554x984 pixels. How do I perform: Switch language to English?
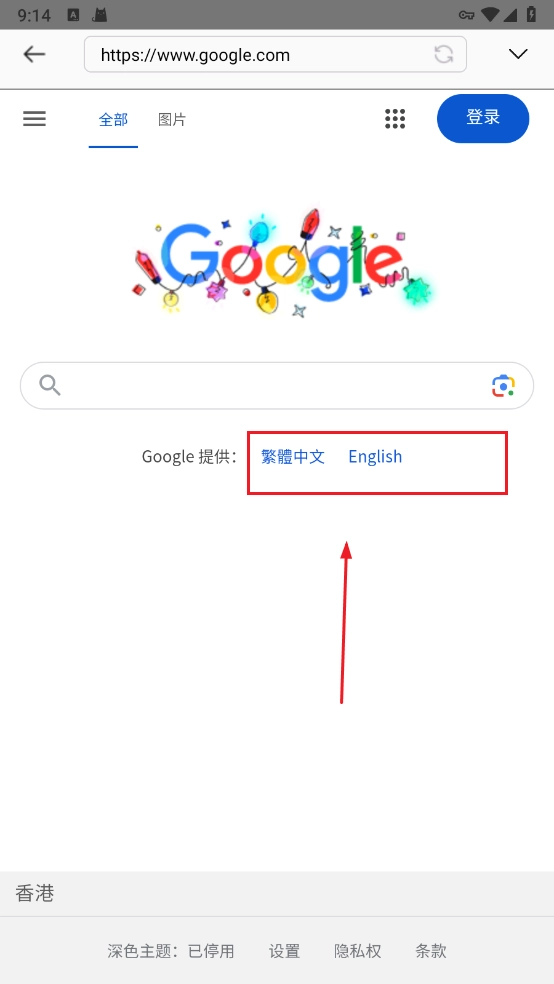(375, 456)
